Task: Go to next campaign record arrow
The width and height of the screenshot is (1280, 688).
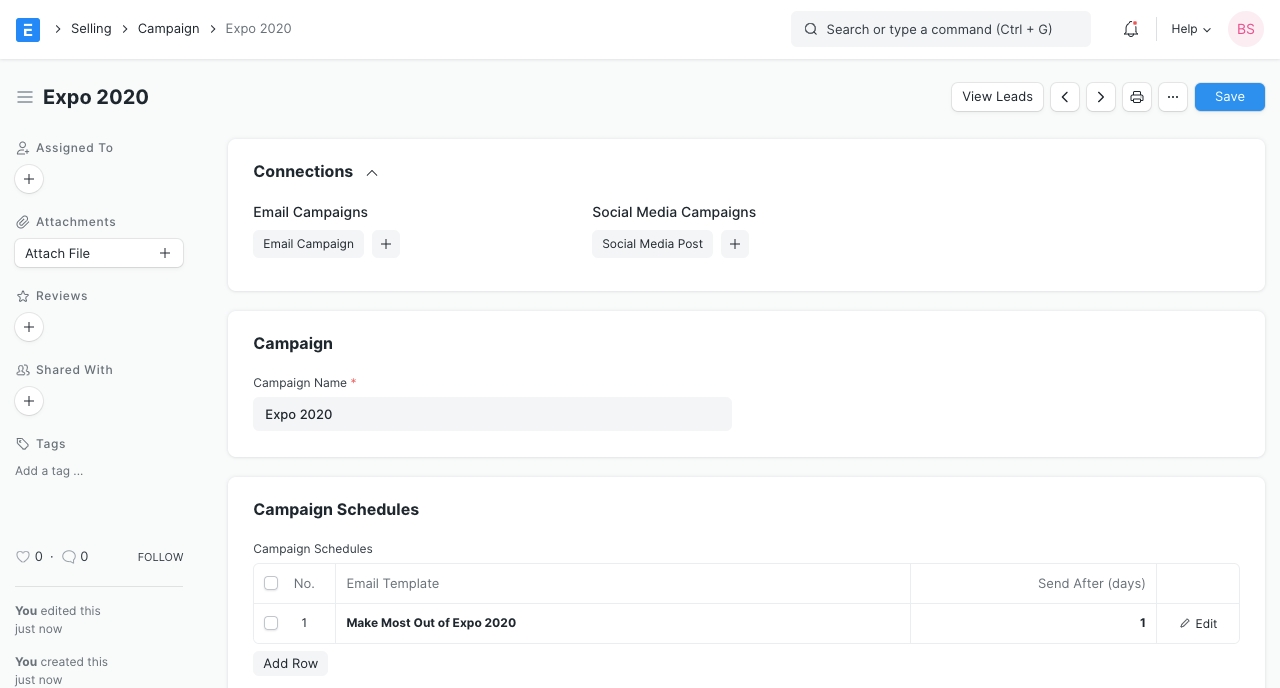Action: 1101,97
